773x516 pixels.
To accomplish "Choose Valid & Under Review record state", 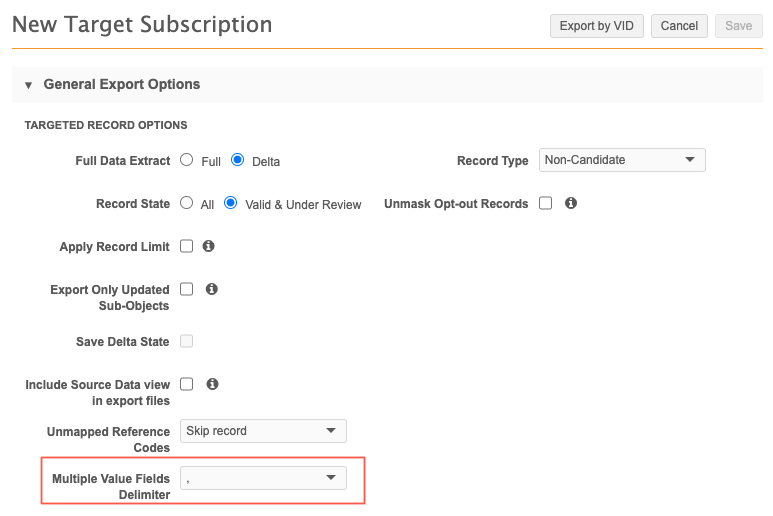I will pyautogui.click(x=231, y=203).
